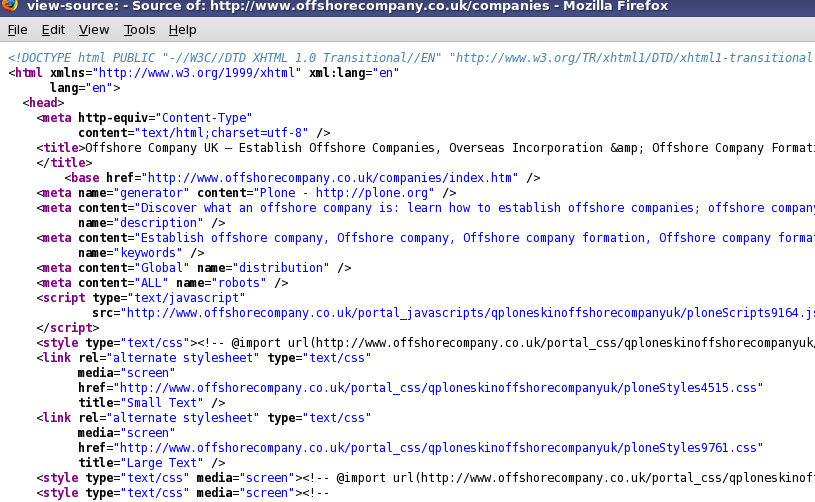Click the xmlns value http://www.w3.org/1999/xhtml
Screen dimensions: 815x502
pos(196,73)
